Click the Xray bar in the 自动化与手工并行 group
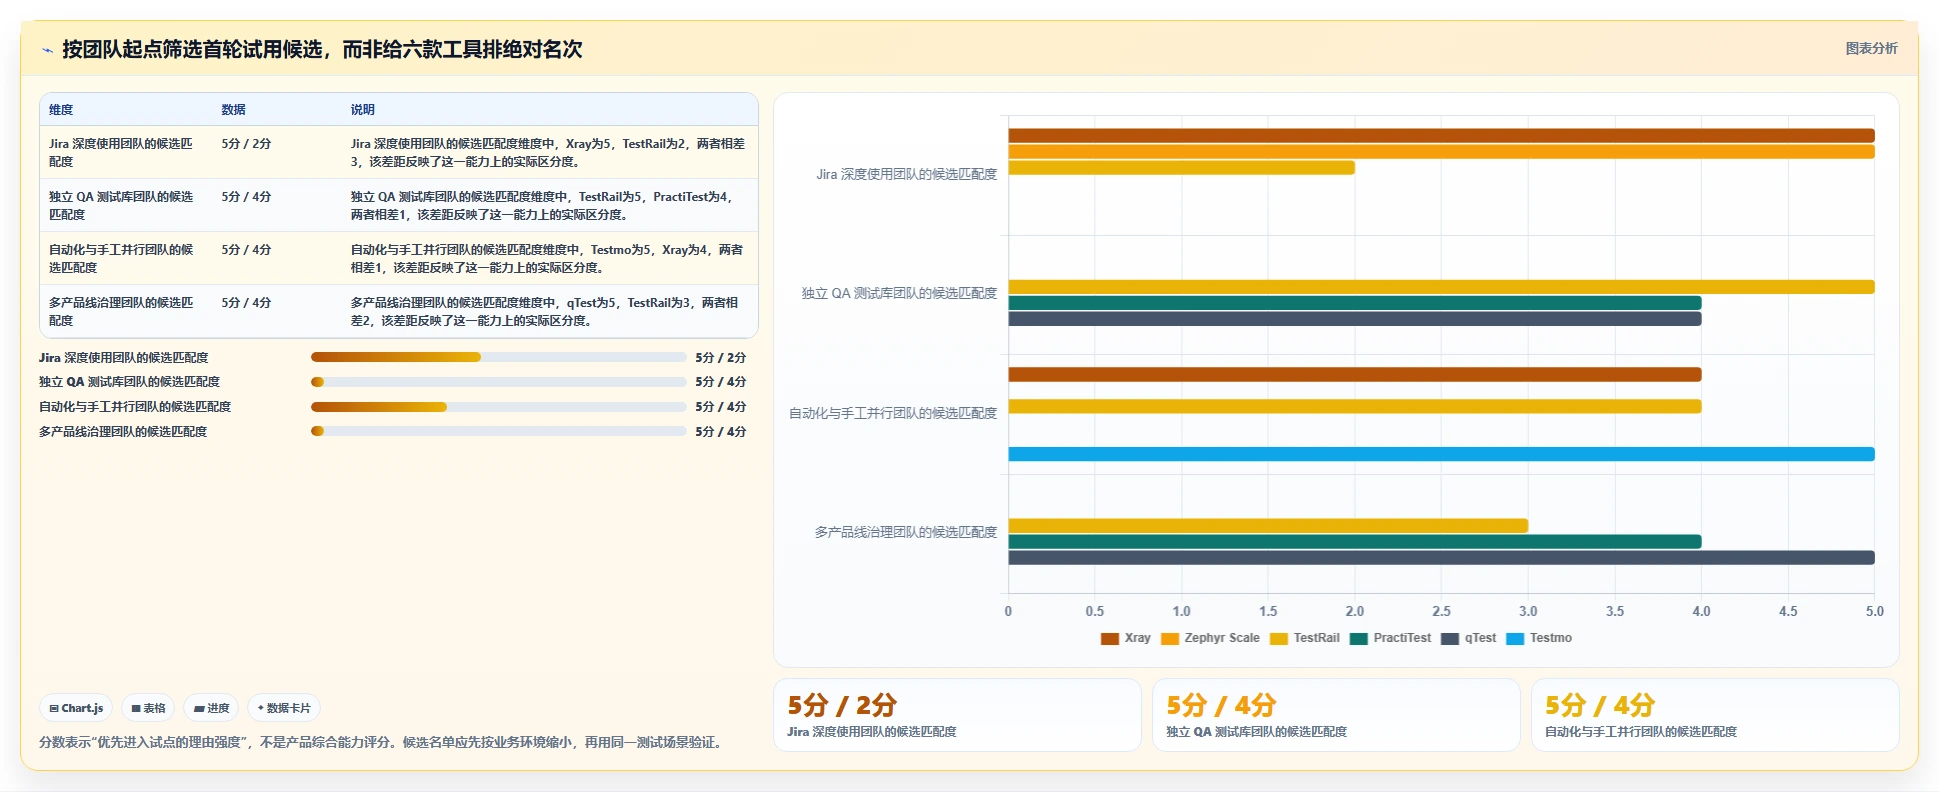The image size is (1939, 792). click(1355, 375)
